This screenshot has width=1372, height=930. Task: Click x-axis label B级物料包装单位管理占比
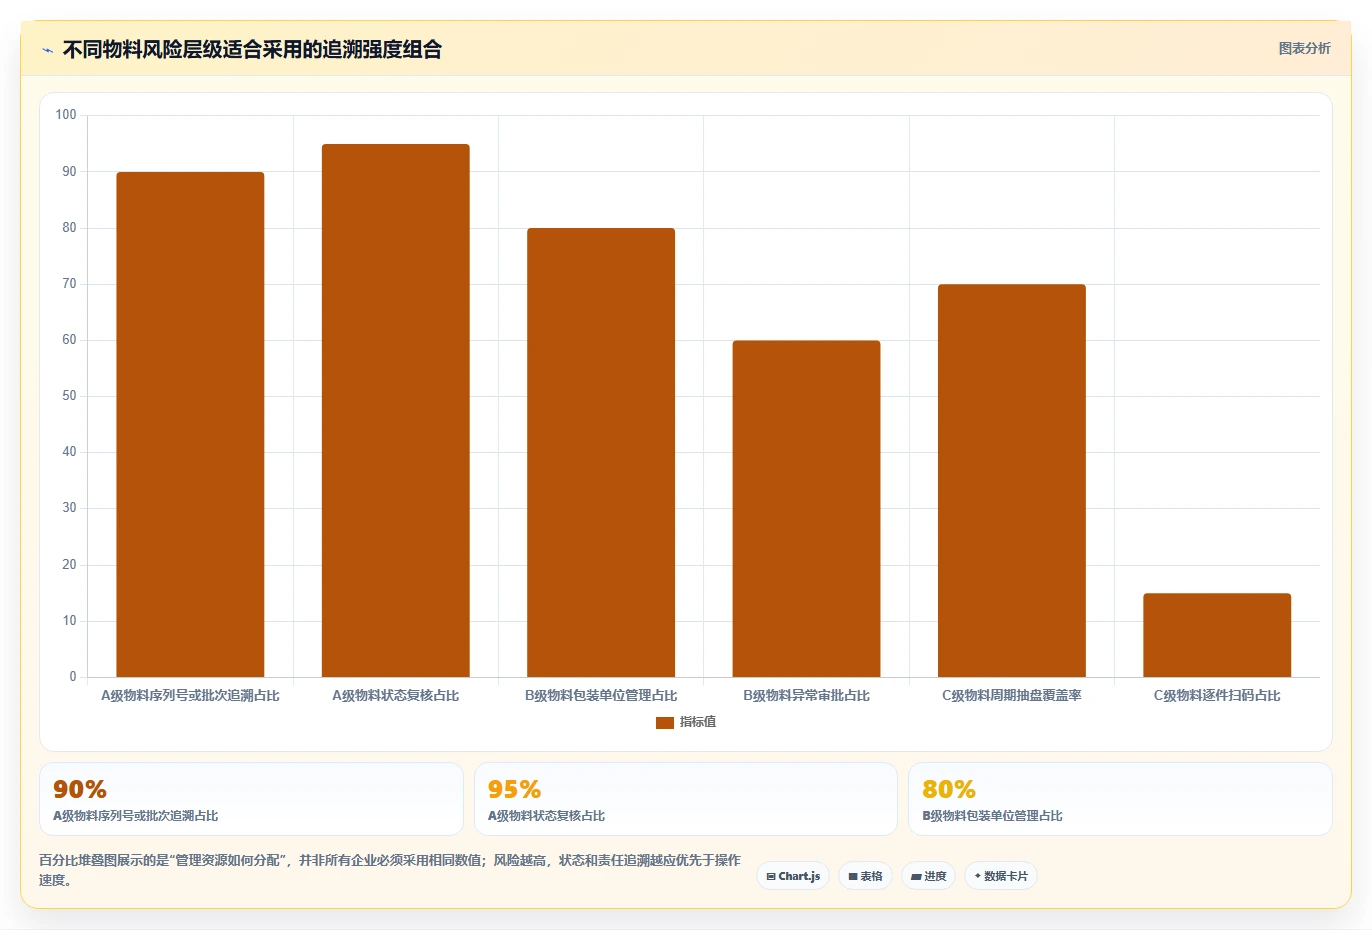(x=601, y=695)
